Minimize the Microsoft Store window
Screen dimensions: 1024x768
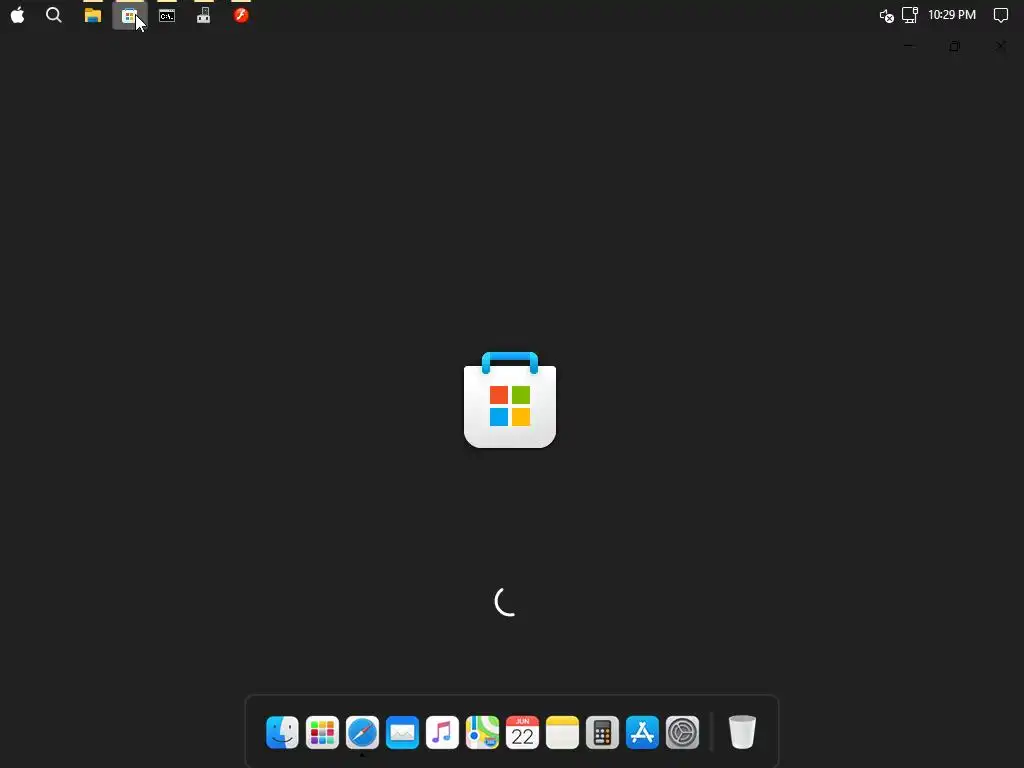909,46
